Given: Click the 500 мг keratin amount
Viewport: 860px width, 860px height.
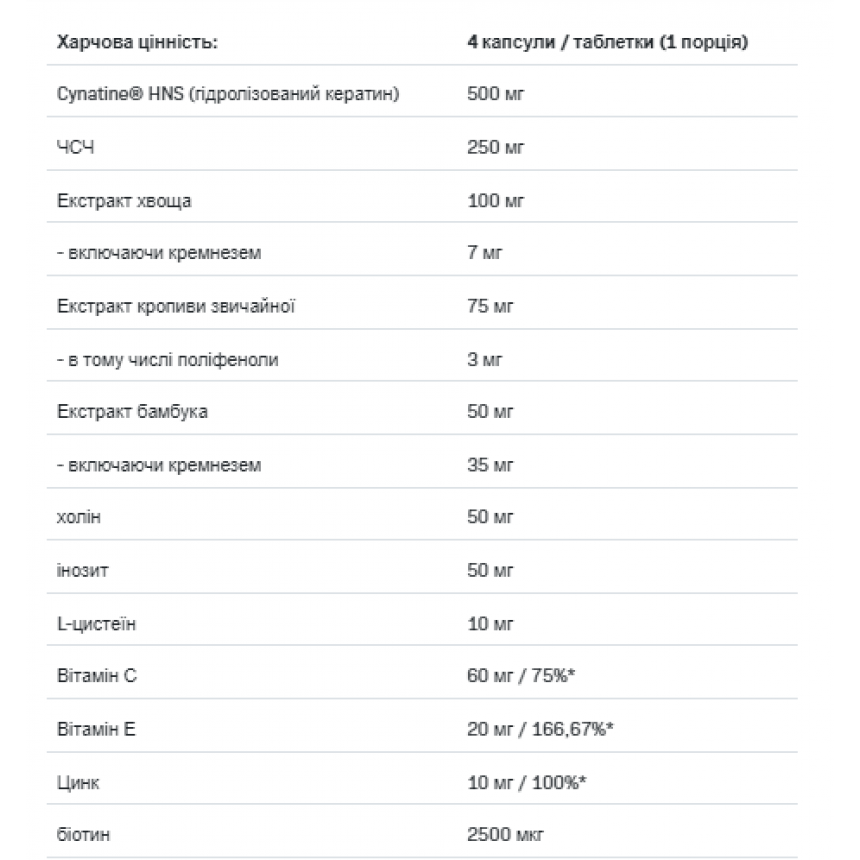Looking at the screenshot, I should (495, 94).
